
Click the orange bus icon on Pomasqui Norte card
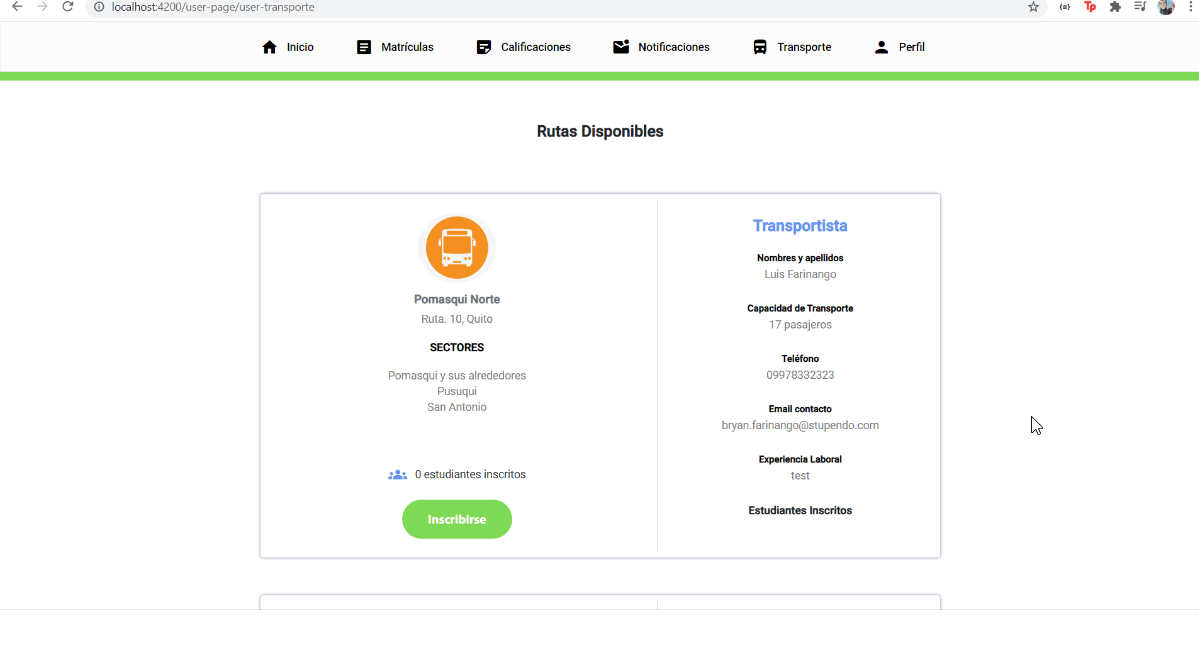point(457,247)
